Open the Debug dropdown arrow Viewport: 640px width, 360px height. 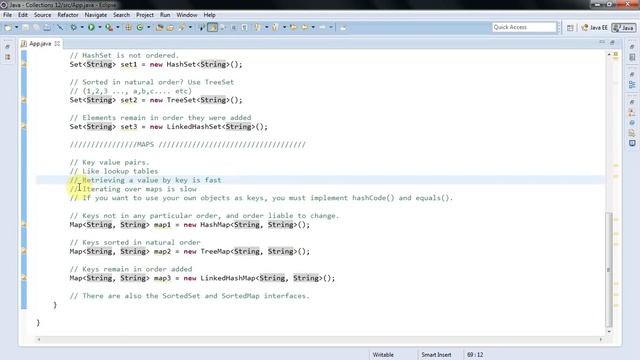pos(82,27)
